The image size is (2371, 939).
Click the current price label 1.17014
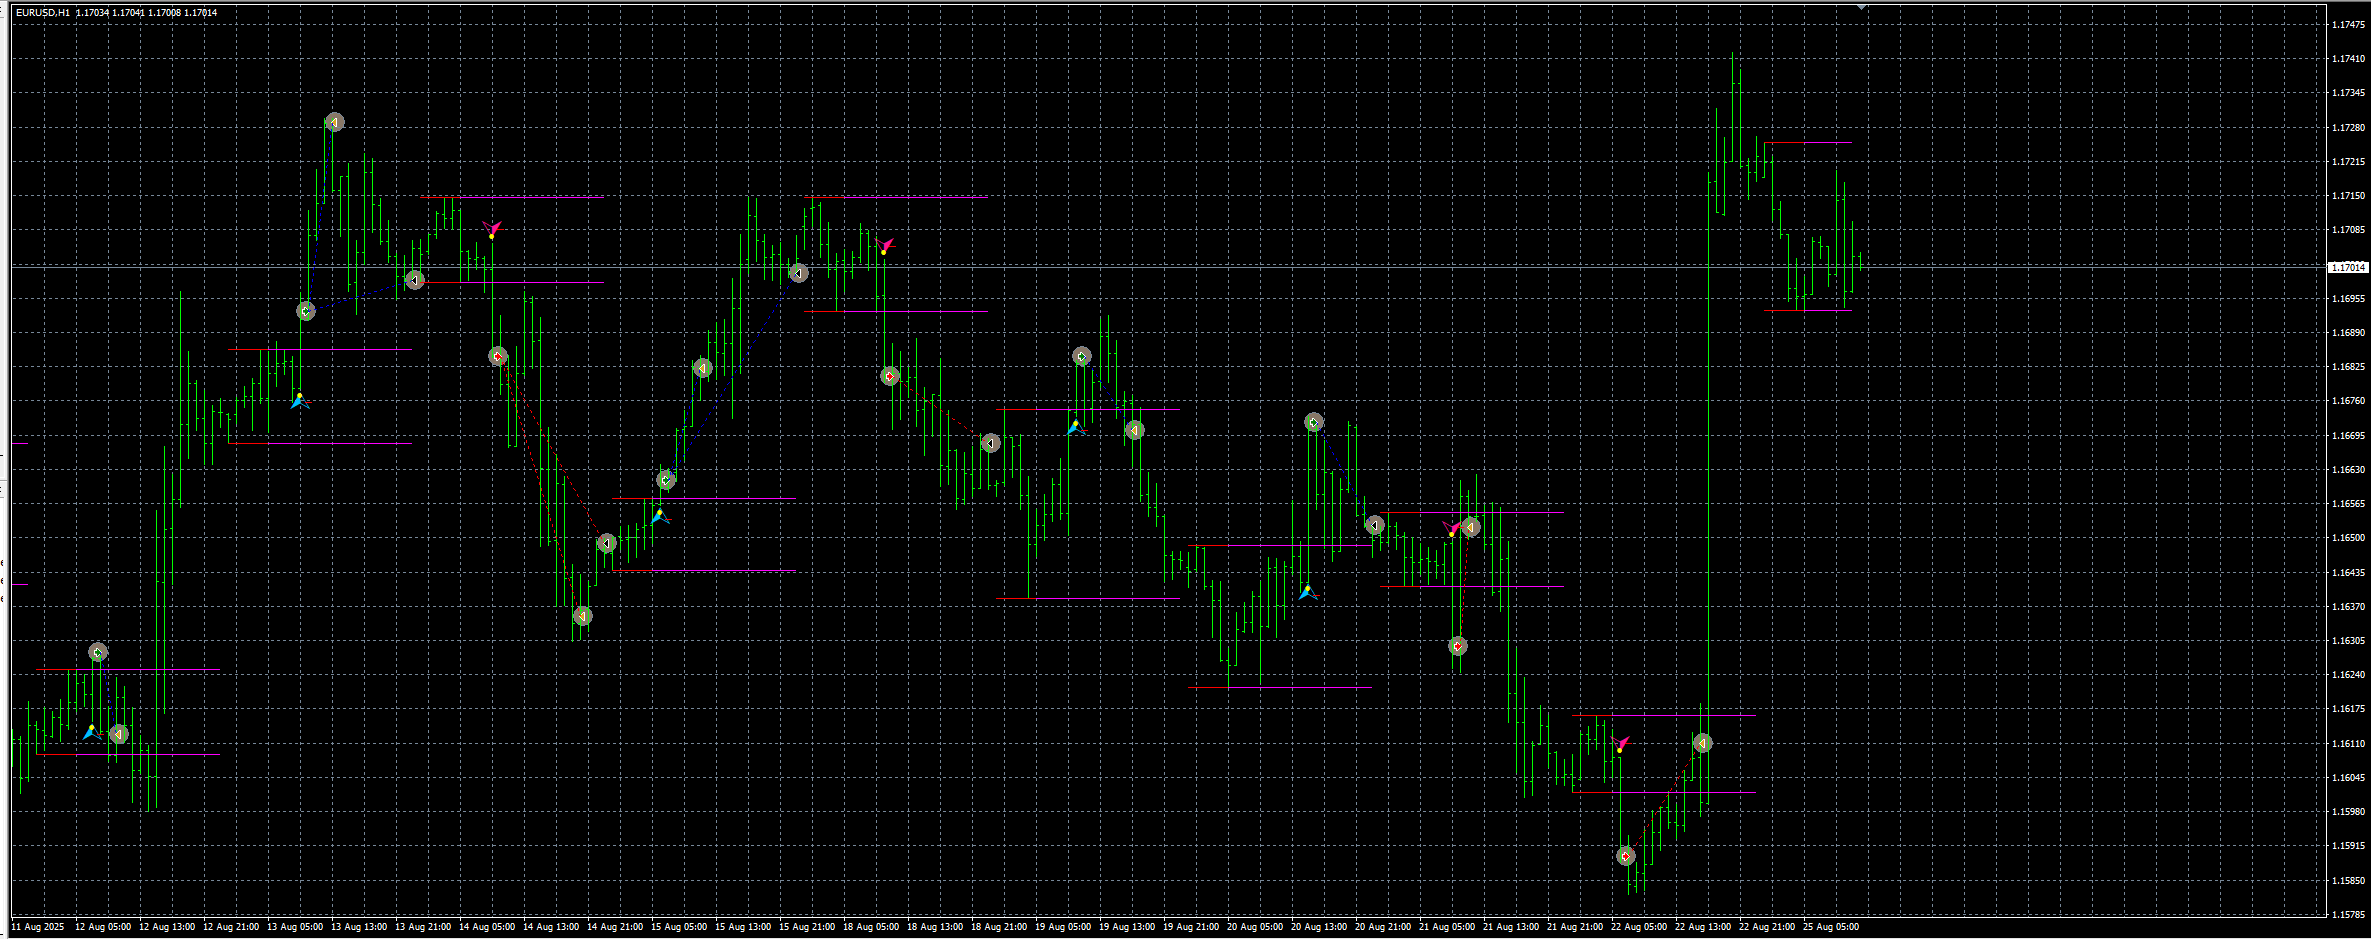[2348, 267]
